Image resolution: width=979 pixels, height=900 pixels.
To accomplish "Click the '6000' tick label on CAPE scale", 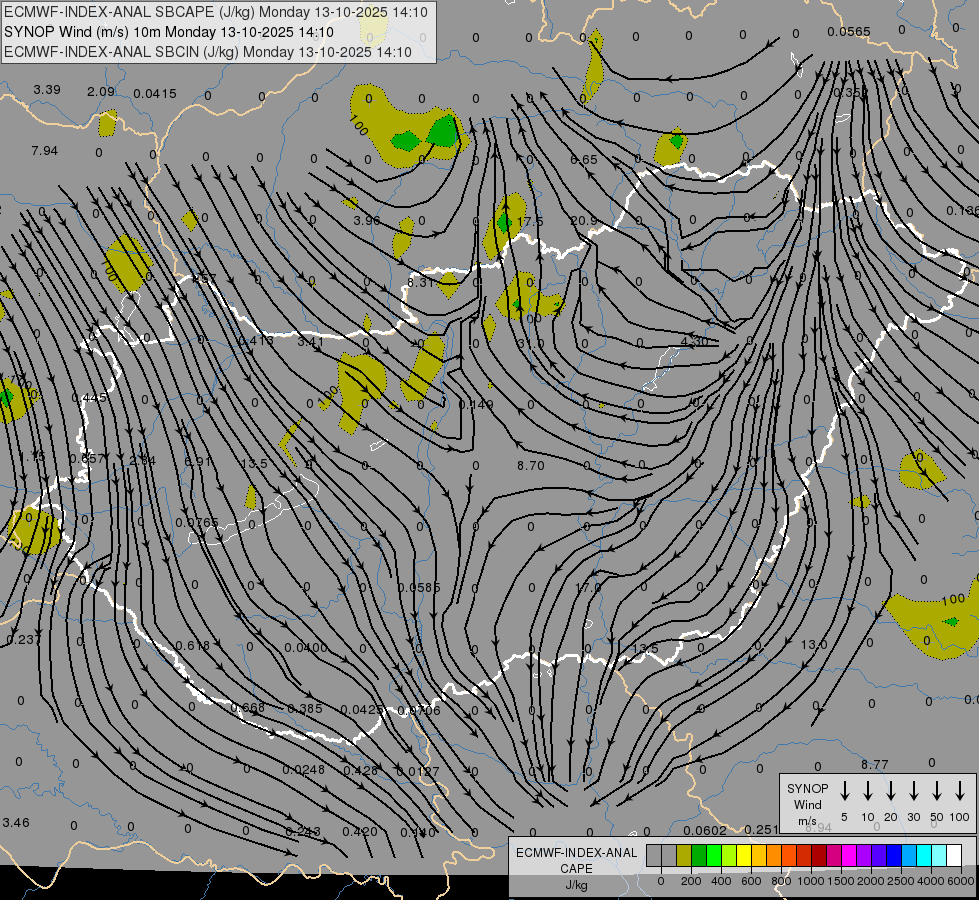I will [962, 881].
